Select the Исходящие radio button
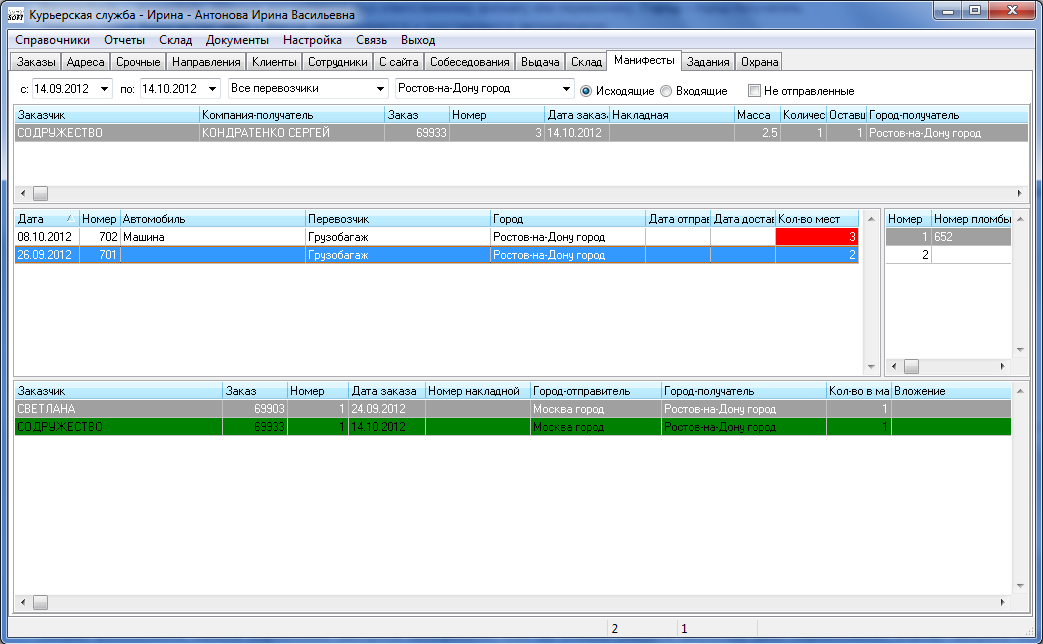Viewport: 1043px width, 644px height. (586, 91)
